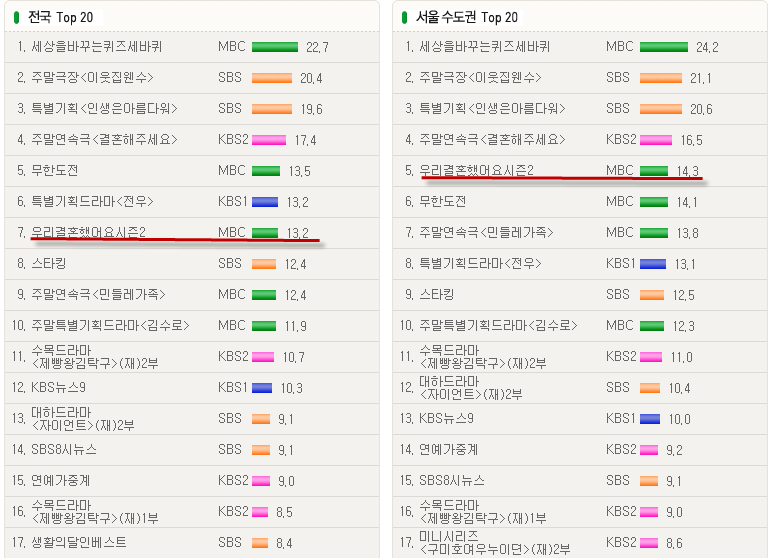Click the orange bar next to 21.1
Image resolution: width=773 pixels, height=558 pixels.
pos(661,78)
